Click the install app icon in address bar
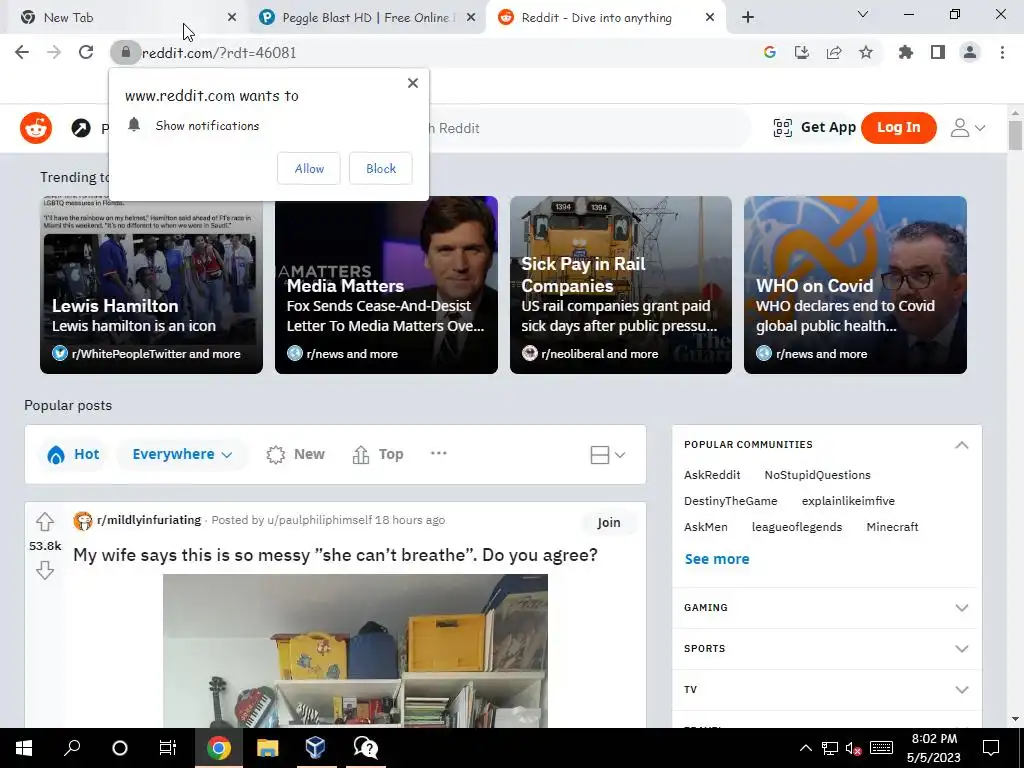 802,52
